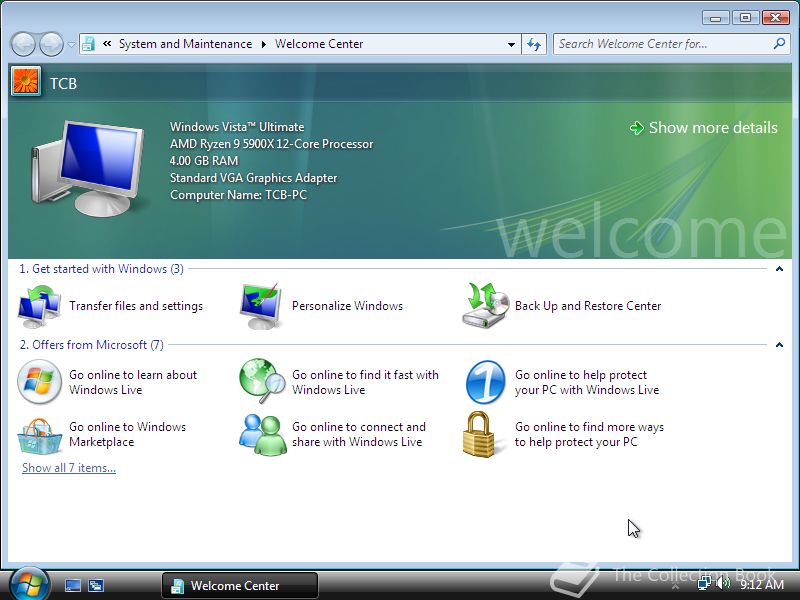The width and height of the screenshot is (800, 600).
Task: Click the blue OneCare protect icon
Action: [x=485, y=382]
